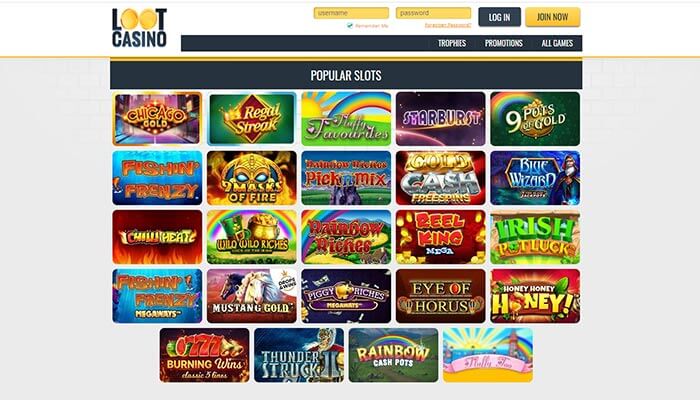
Task: Launch the Starburst slot tile
Action: [440, 119]
